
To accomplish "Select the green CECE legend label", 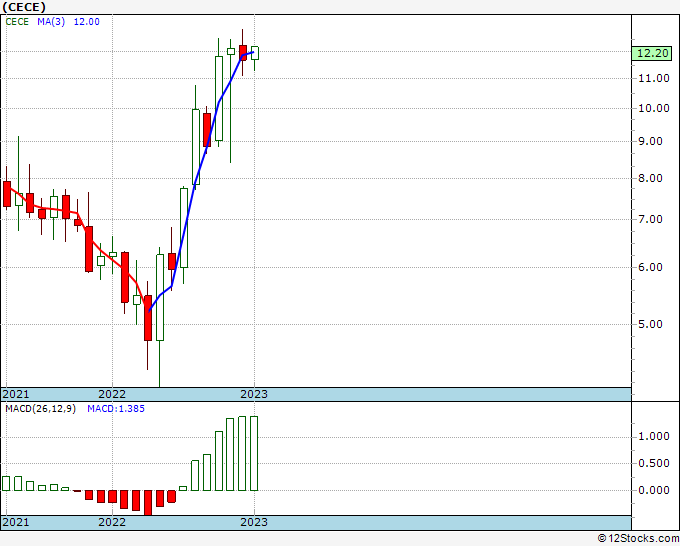I will pyautogui.click(x=17, y=22).
